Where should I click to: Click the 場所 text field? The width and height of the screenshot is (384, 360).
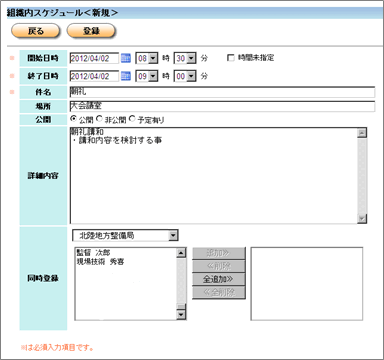coord(222,106)
